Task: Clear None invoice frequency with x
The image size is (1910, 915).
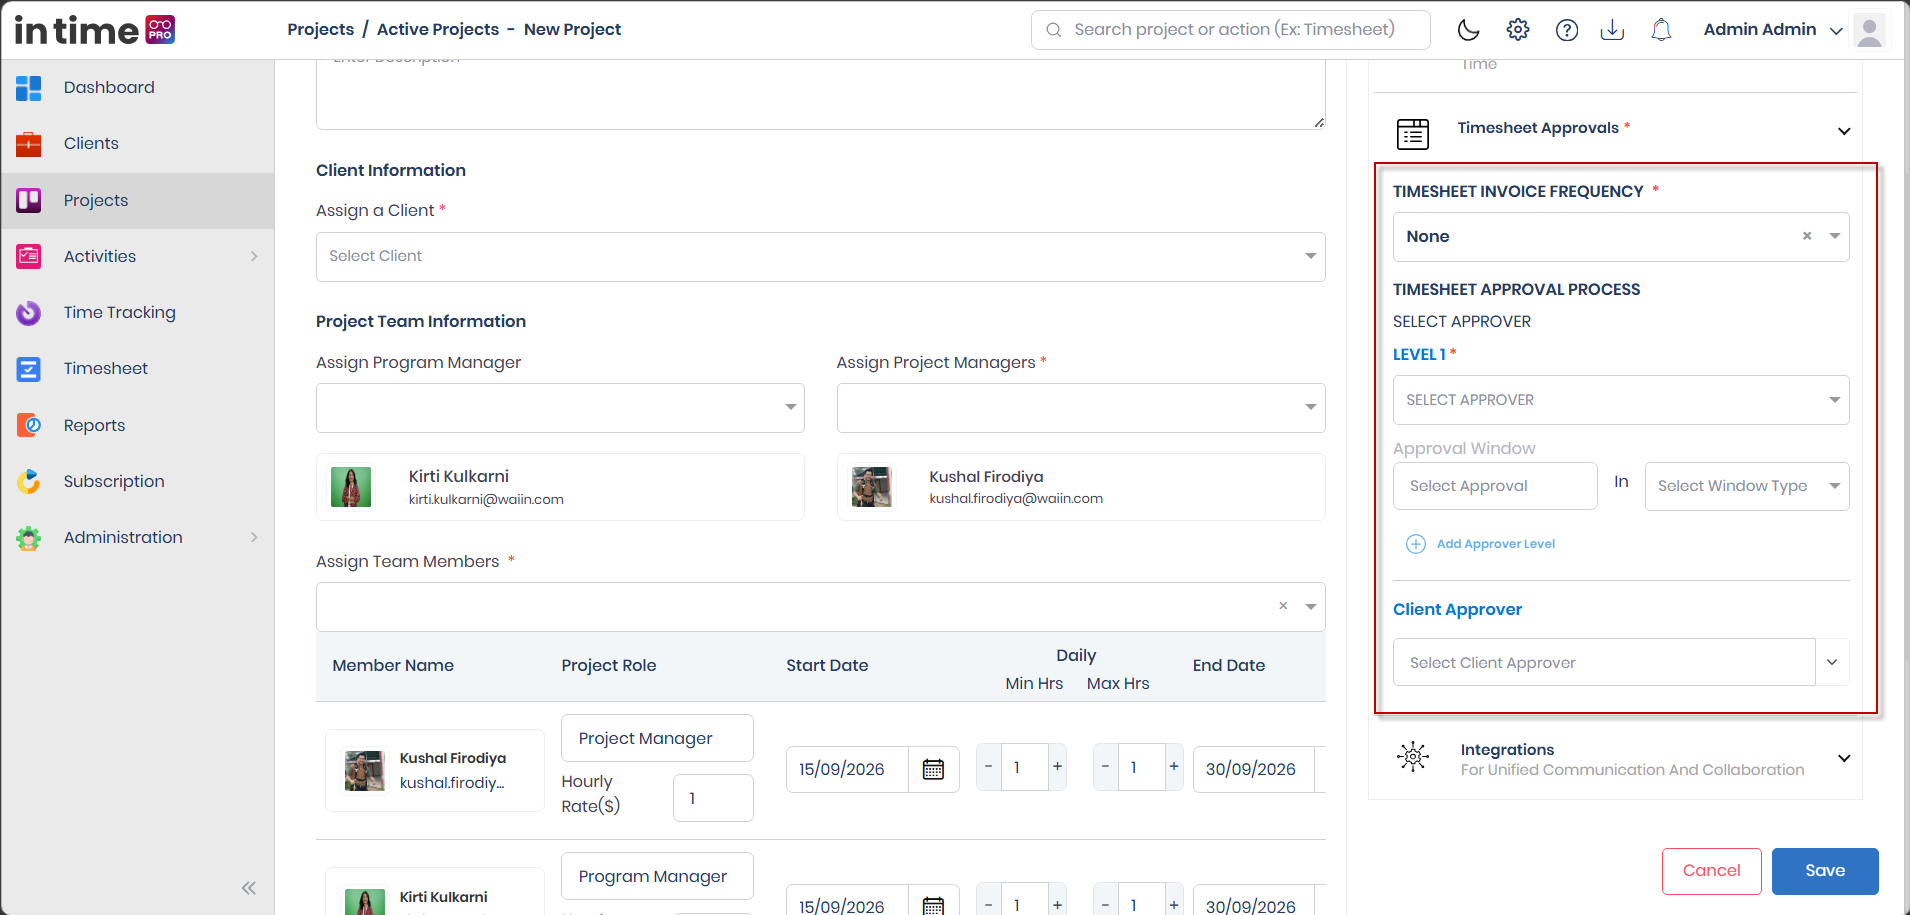Action: click(x=1807, y=236)
